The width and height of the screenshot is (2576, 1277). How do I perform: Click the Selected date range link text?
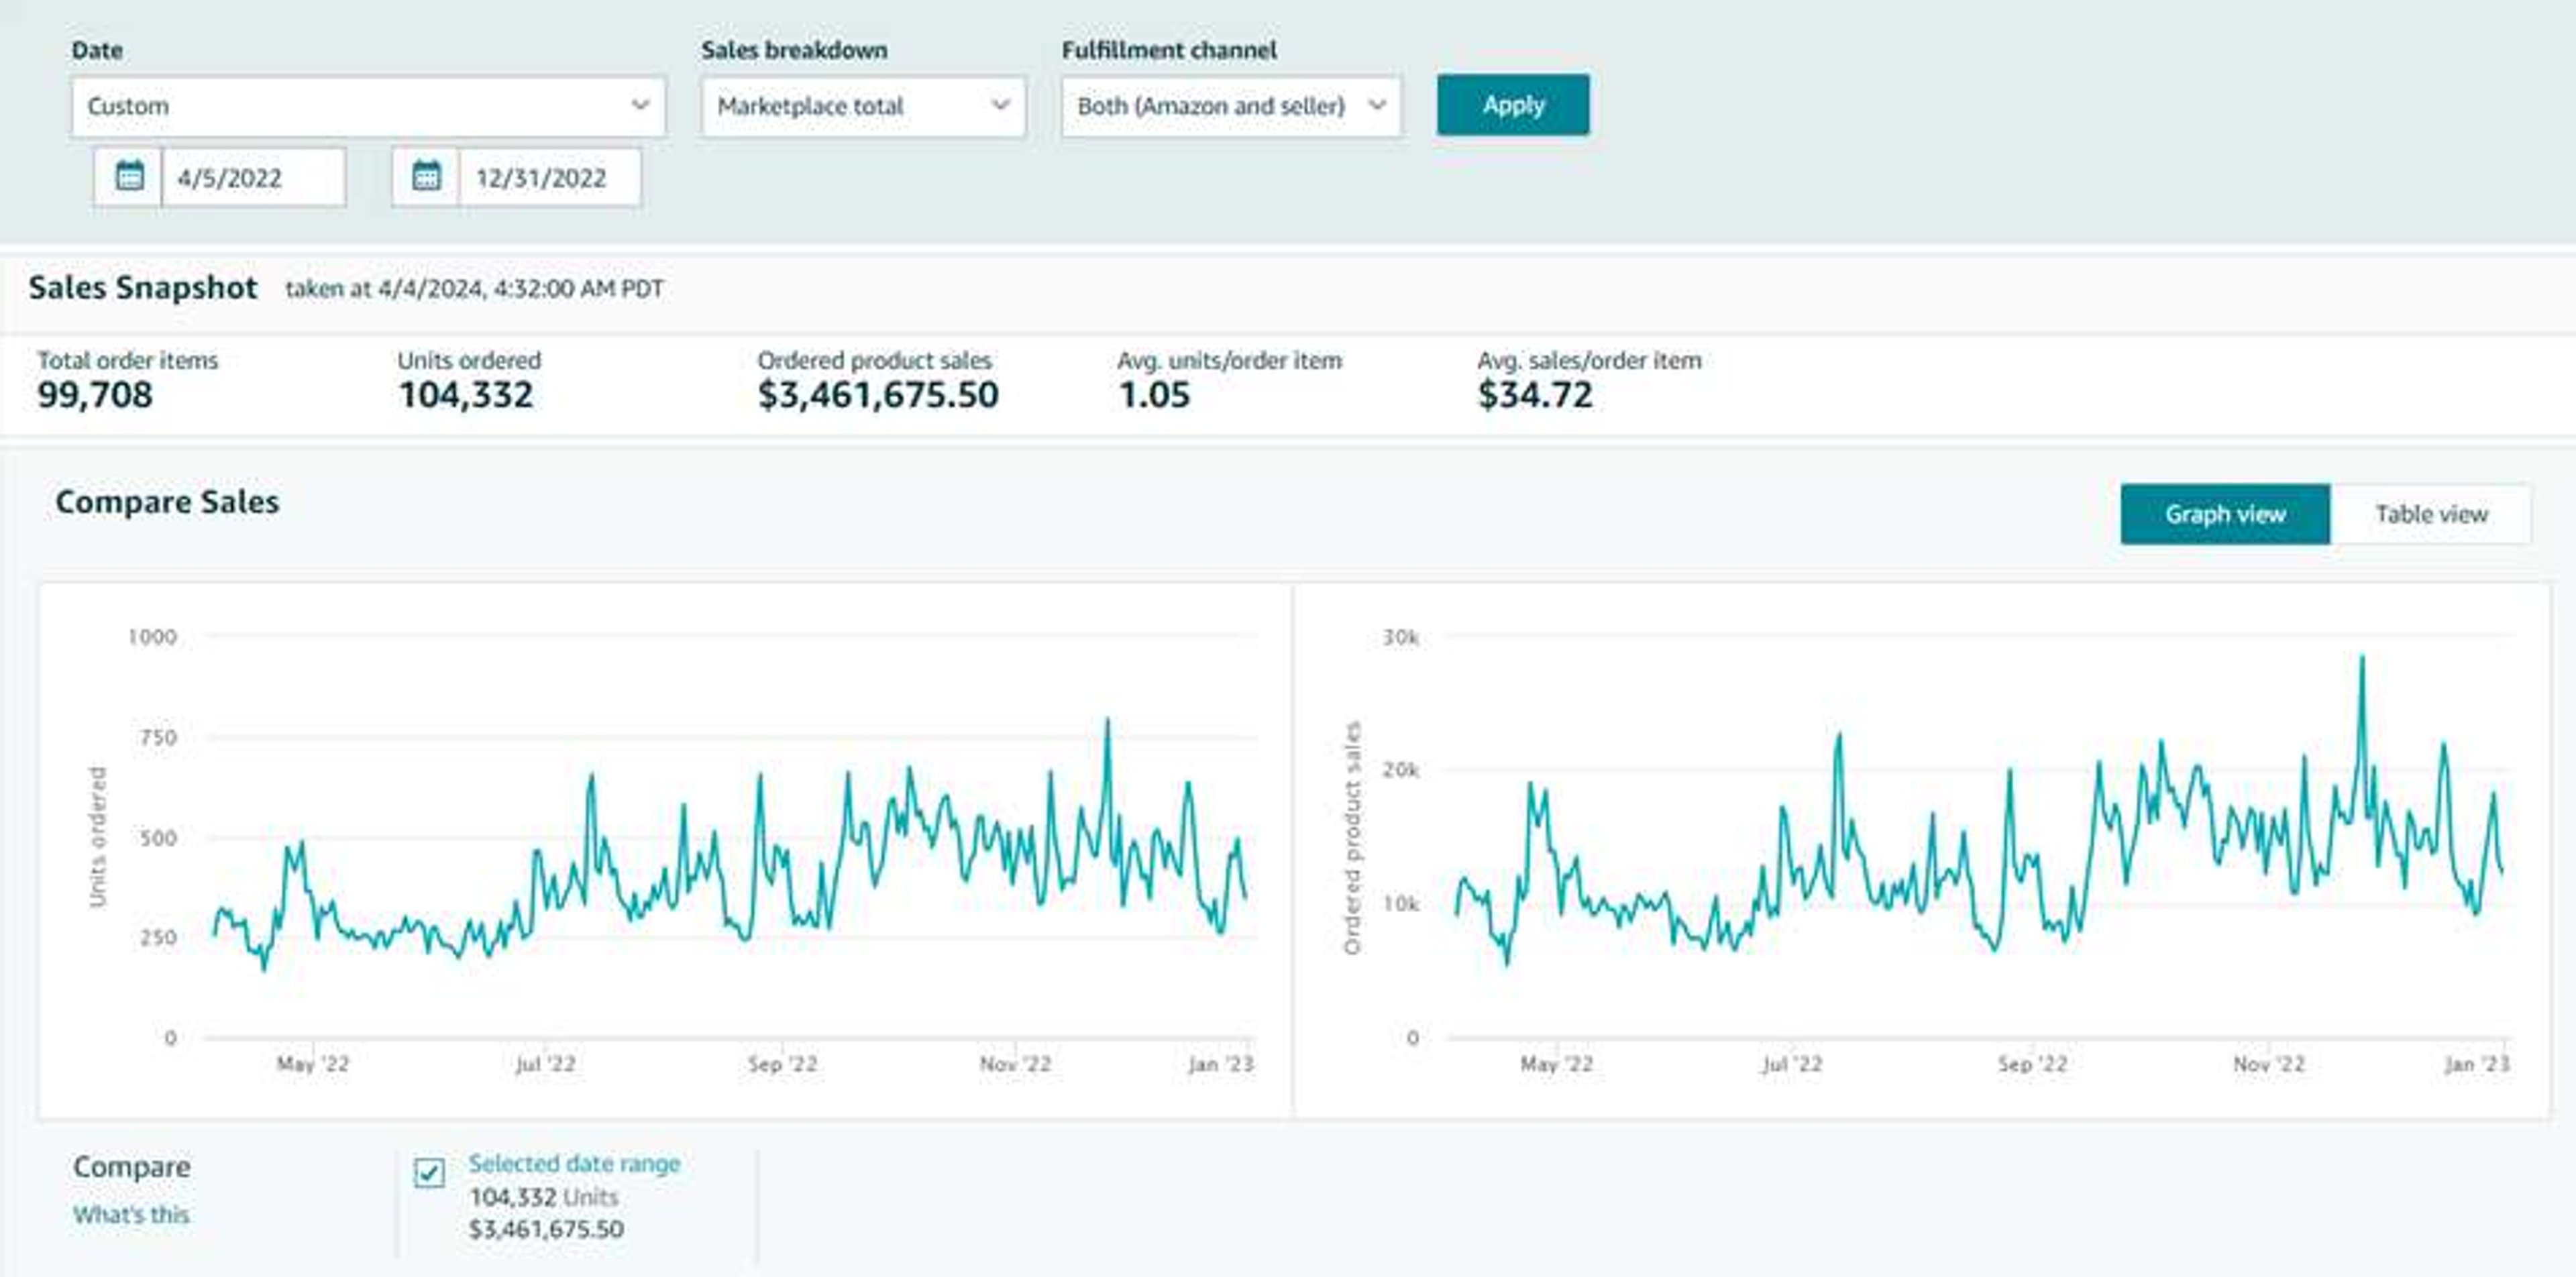(x=574, y=1164)
